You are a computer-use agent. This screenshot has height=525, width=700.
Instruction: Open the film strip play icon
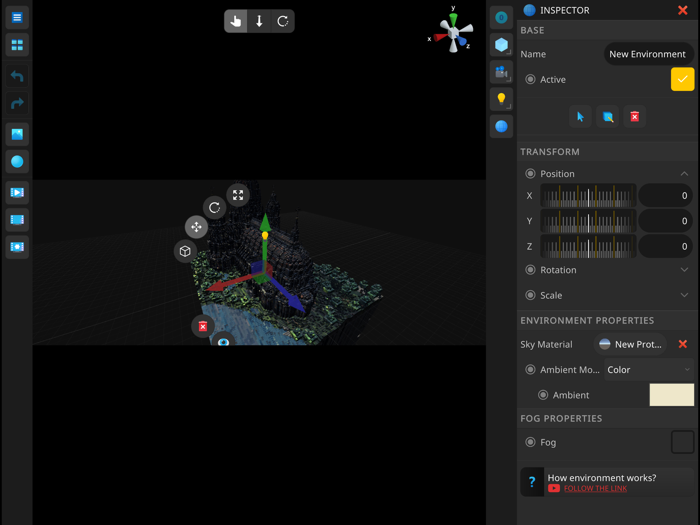[17, 193]
